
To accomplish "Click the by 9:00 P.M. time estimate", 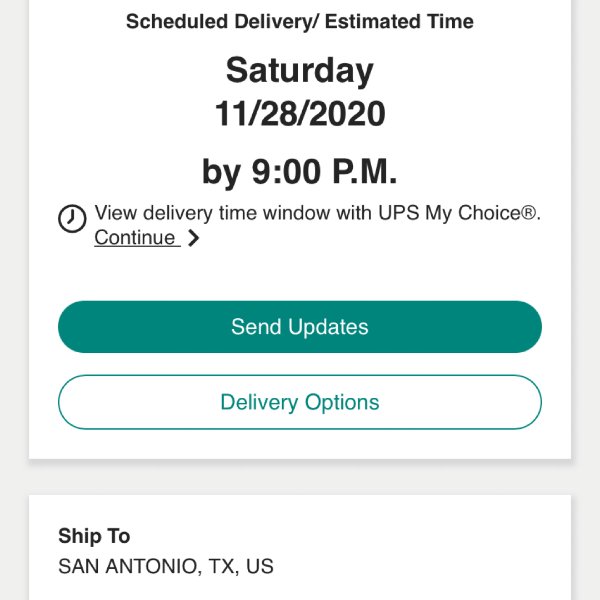I will pos(300,172).
